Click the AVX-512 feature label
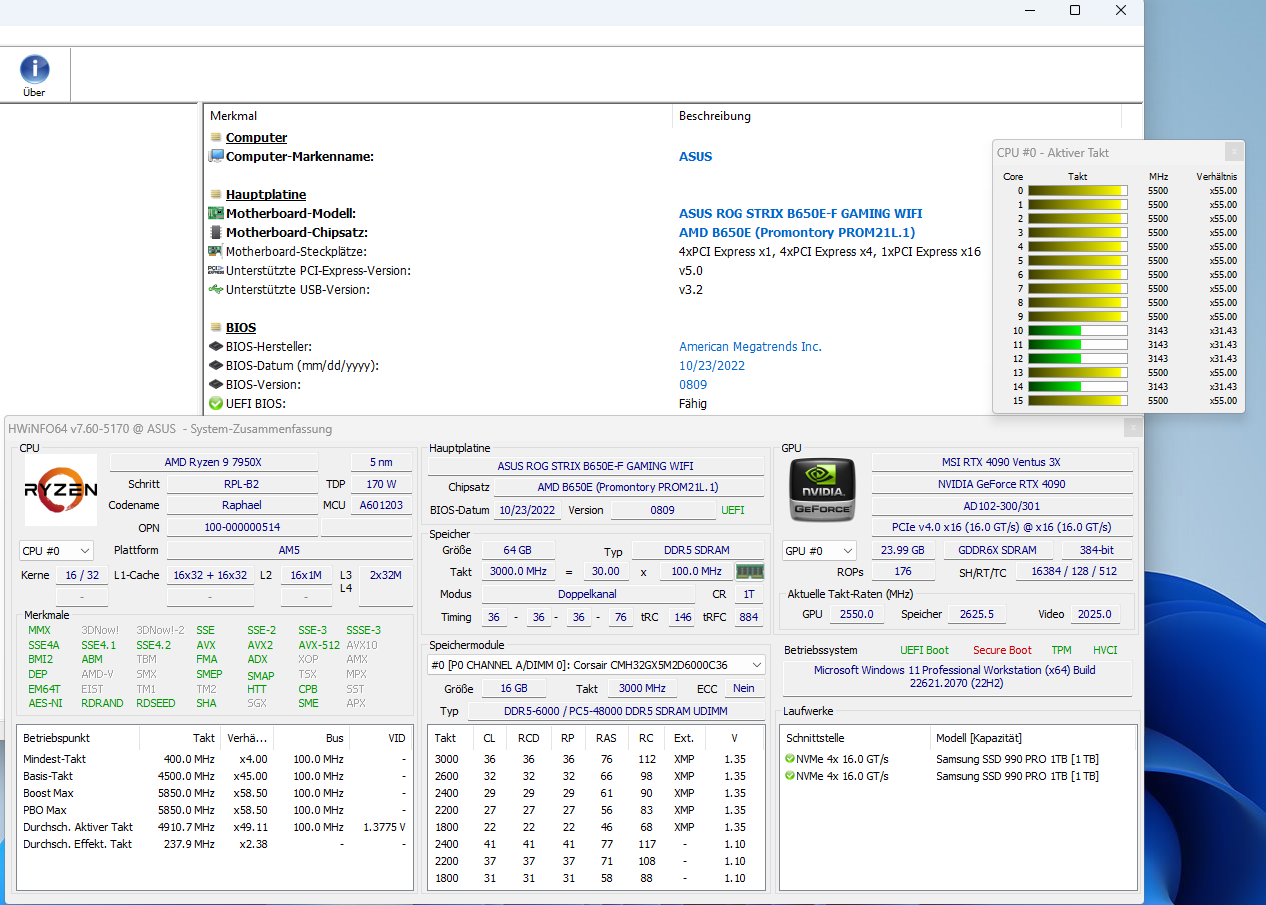The height and width of the screenshot is (905, 1266). [x=318, y=645]
